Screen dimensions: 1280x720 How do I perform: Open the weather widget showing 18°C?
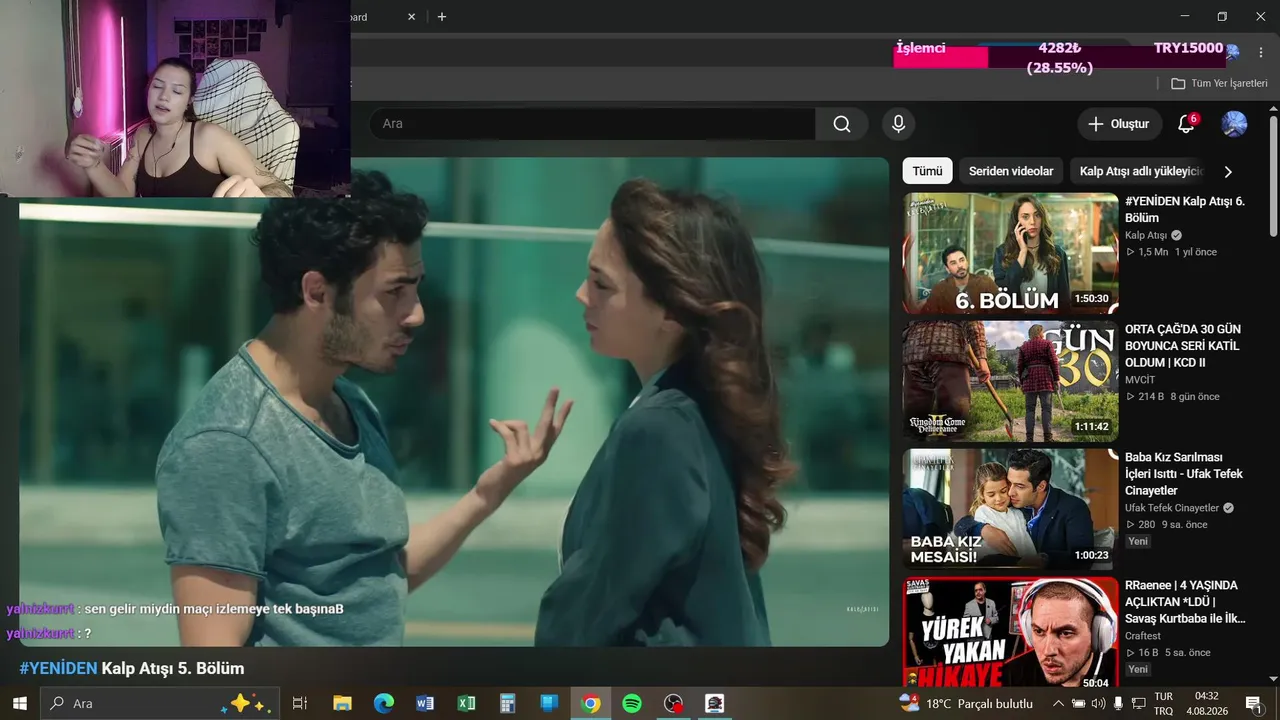pos(966,703)
